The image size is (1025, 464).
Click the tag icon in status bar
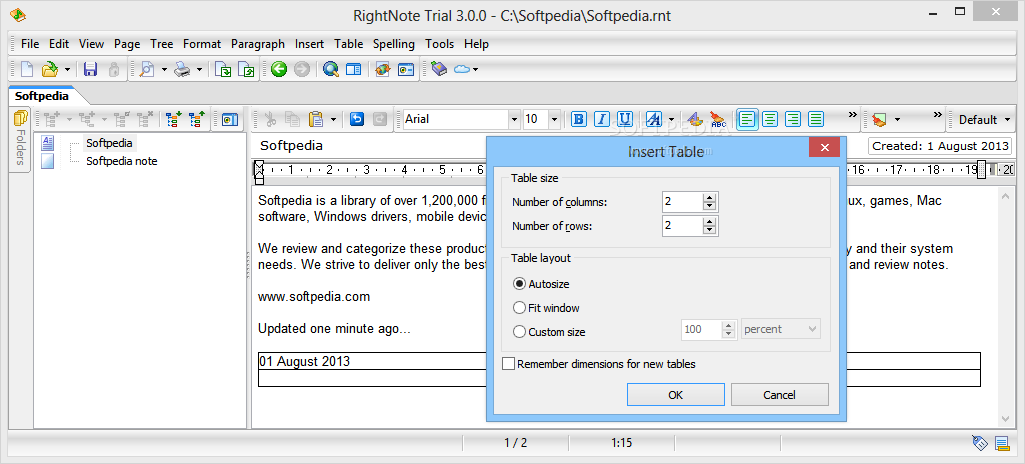pos(979,443)
